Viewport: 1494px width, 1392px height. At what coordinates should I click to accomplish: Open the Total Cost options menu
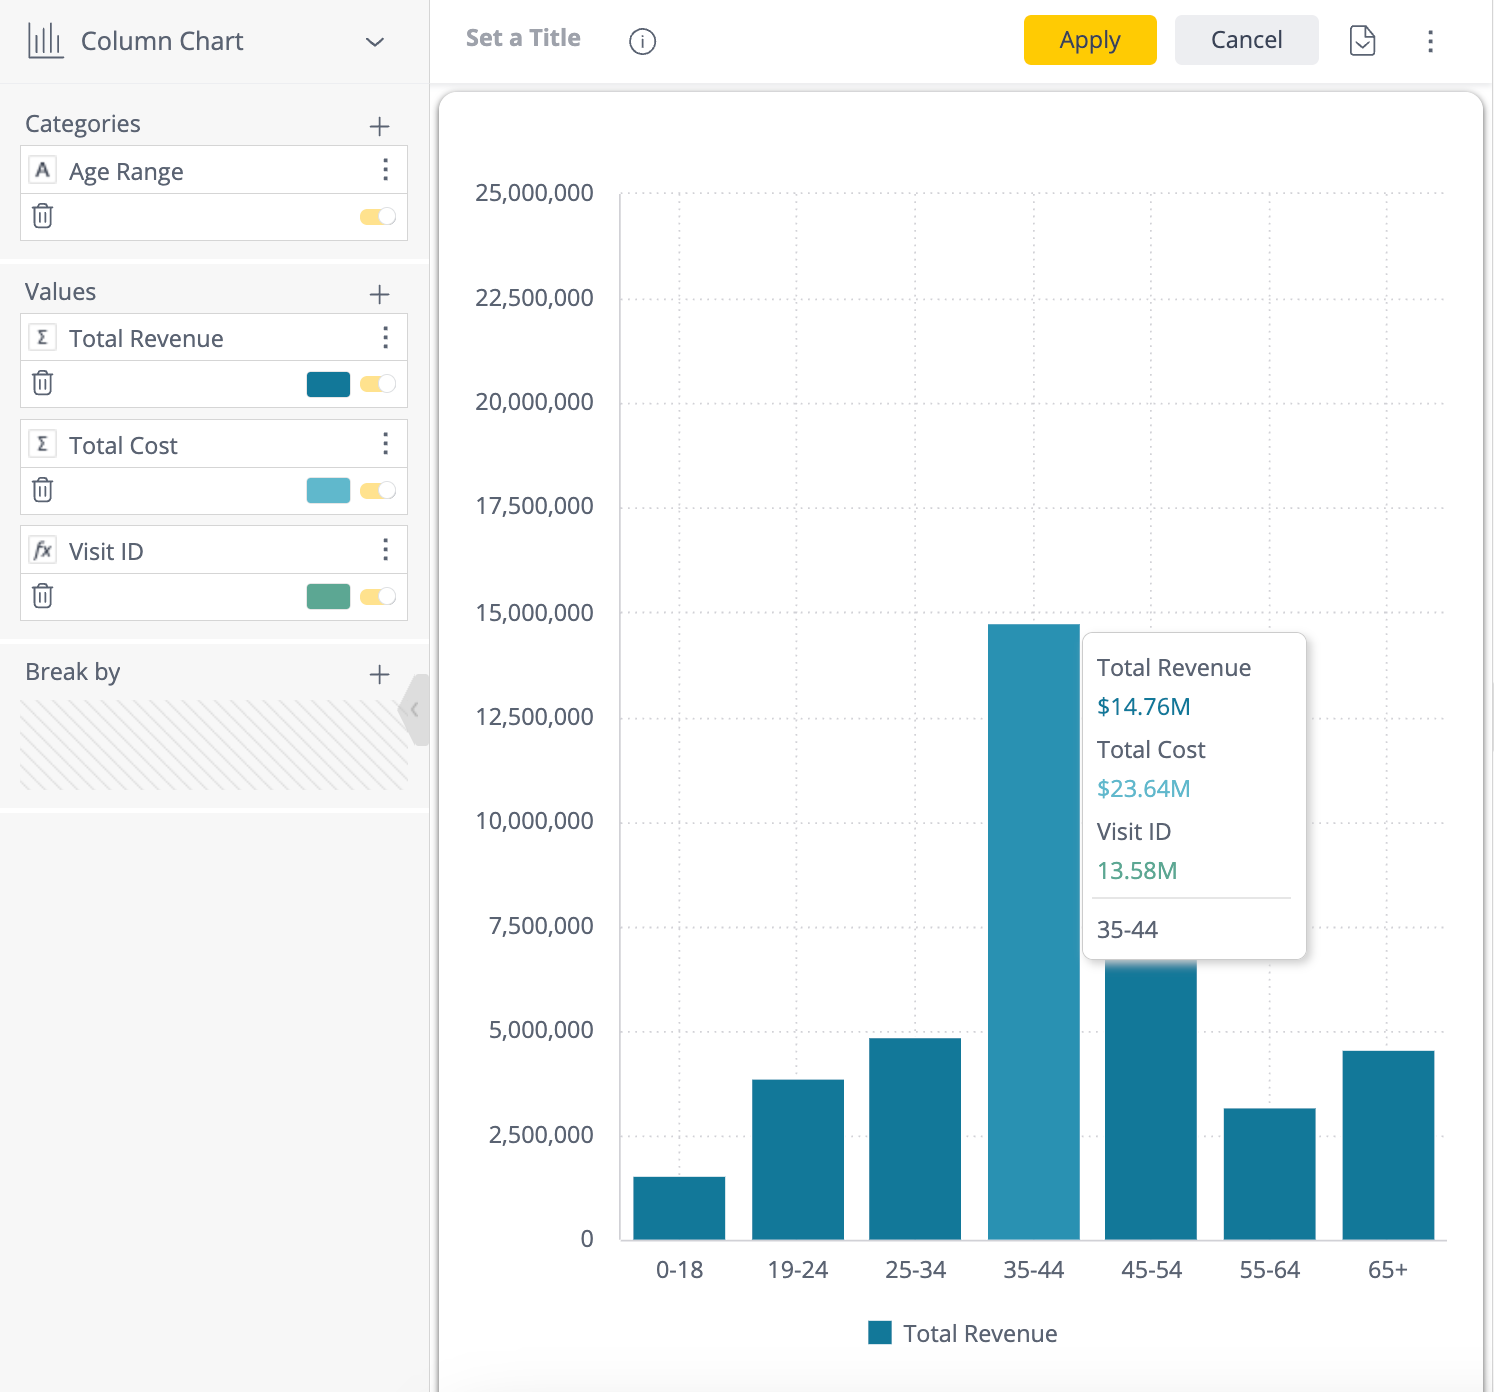tap(385, 444)
